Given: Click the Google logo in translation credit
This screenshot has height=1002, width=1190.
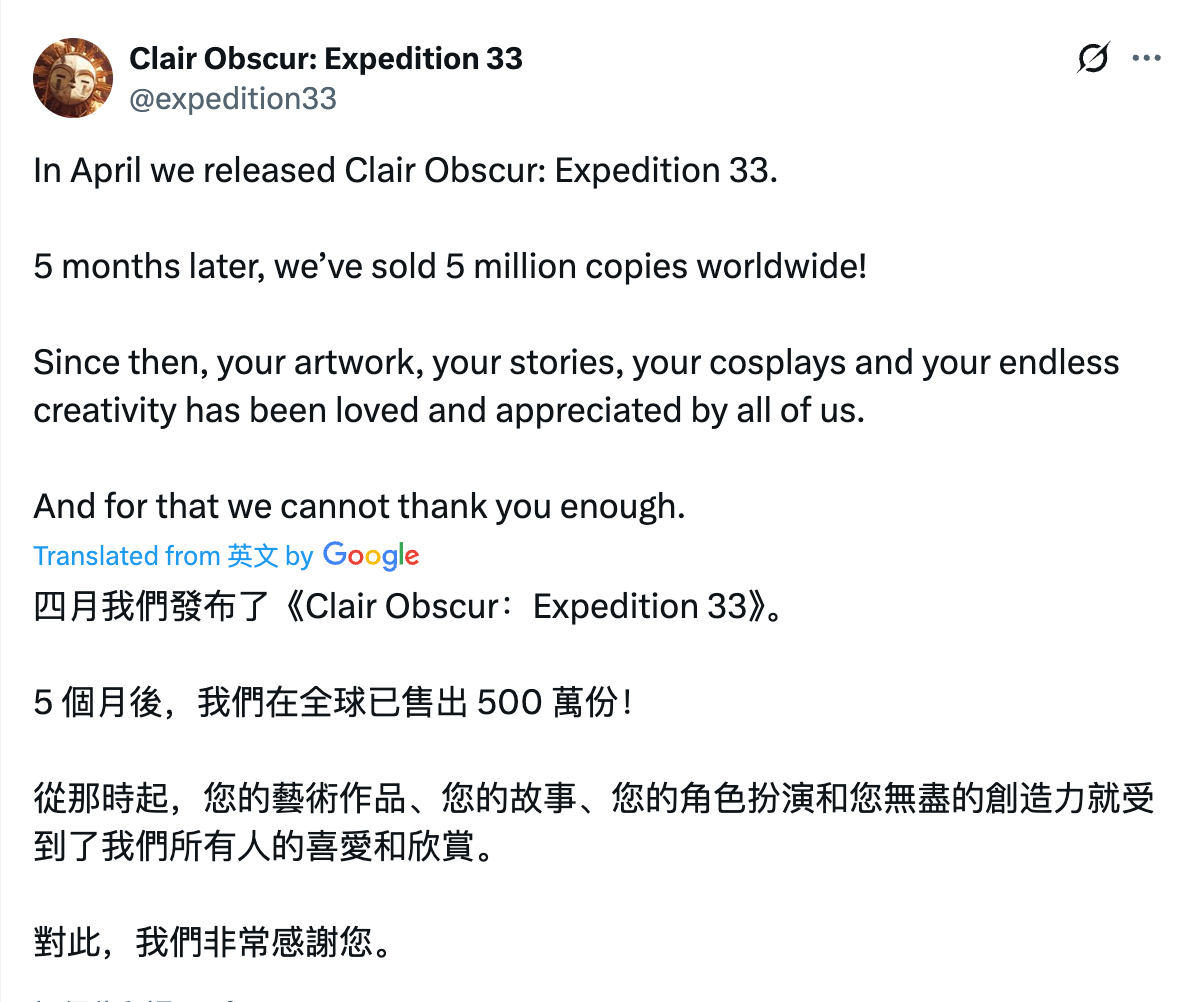Looking at the screenshot, I should pyautogui.click(x=371, y=556).
